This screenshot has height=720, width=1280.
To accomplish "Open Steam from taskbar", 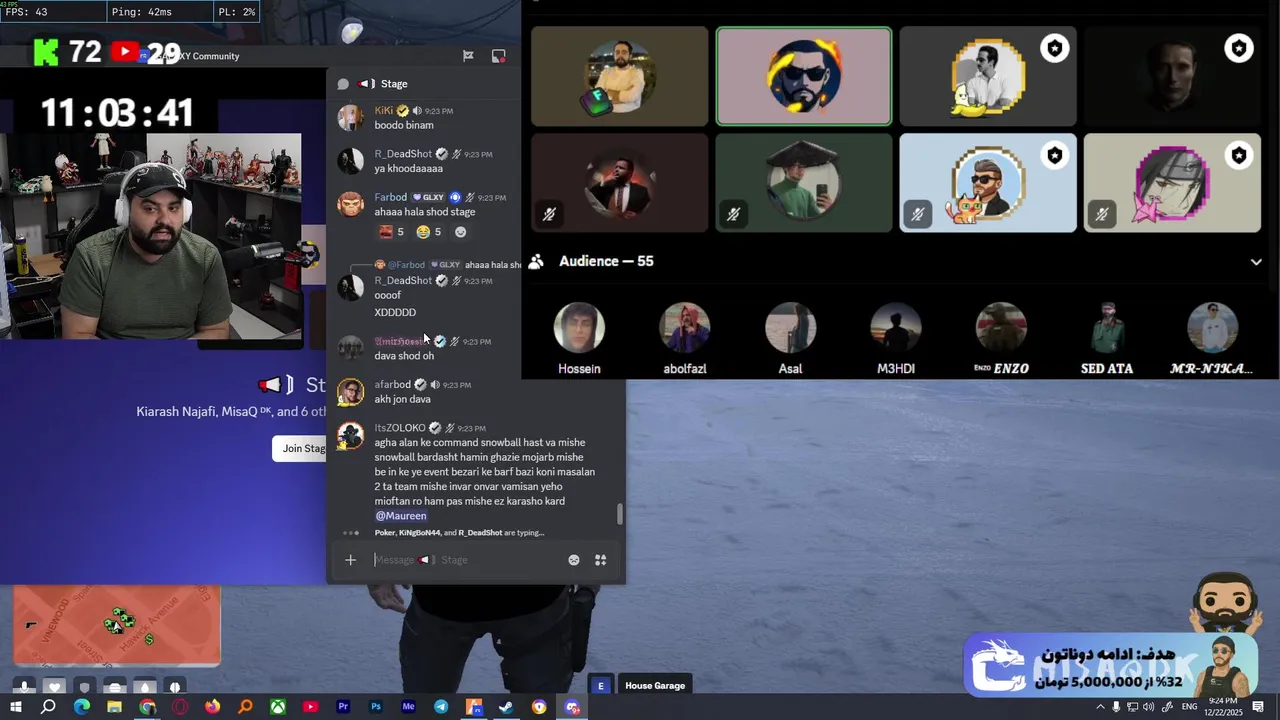I will tap(506, 707).
